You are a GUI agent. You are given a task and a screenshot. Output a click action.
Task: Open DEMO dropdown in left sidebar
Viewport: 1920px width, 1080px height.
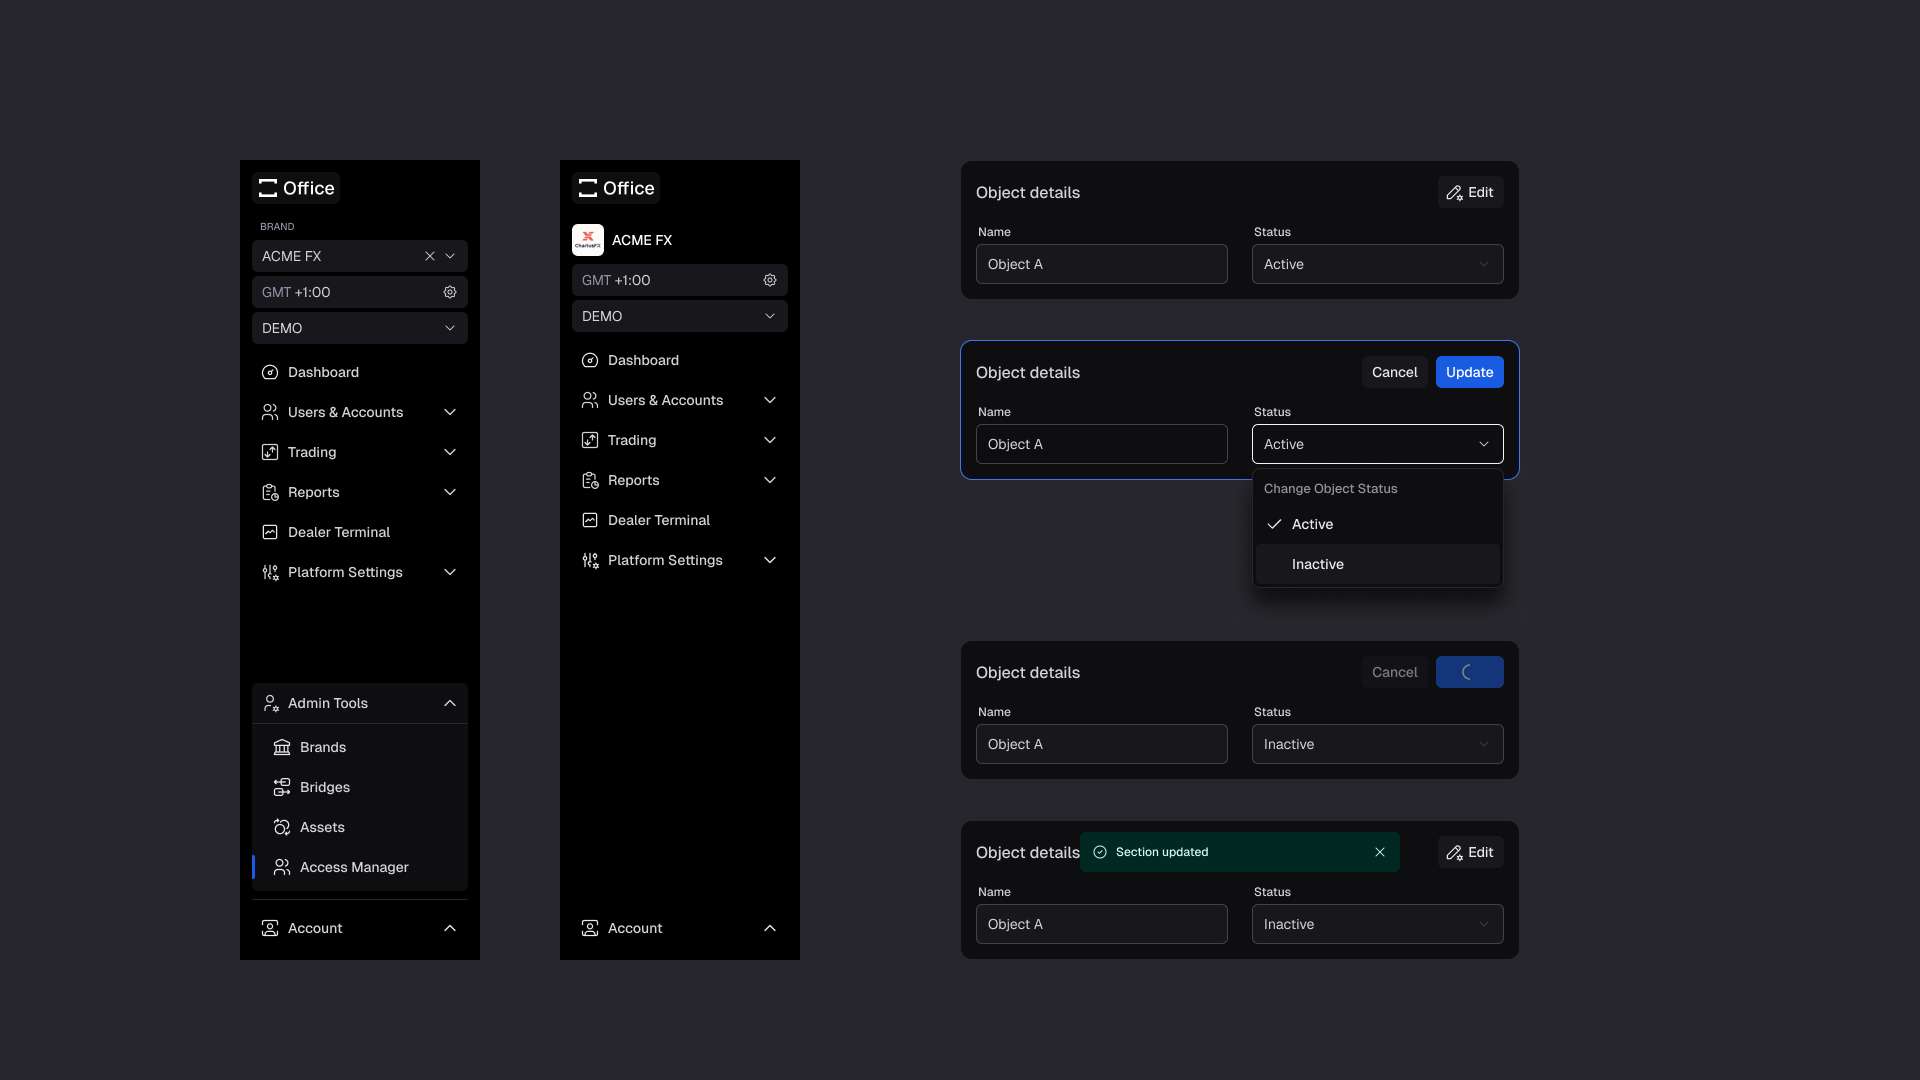pos(360,328)
